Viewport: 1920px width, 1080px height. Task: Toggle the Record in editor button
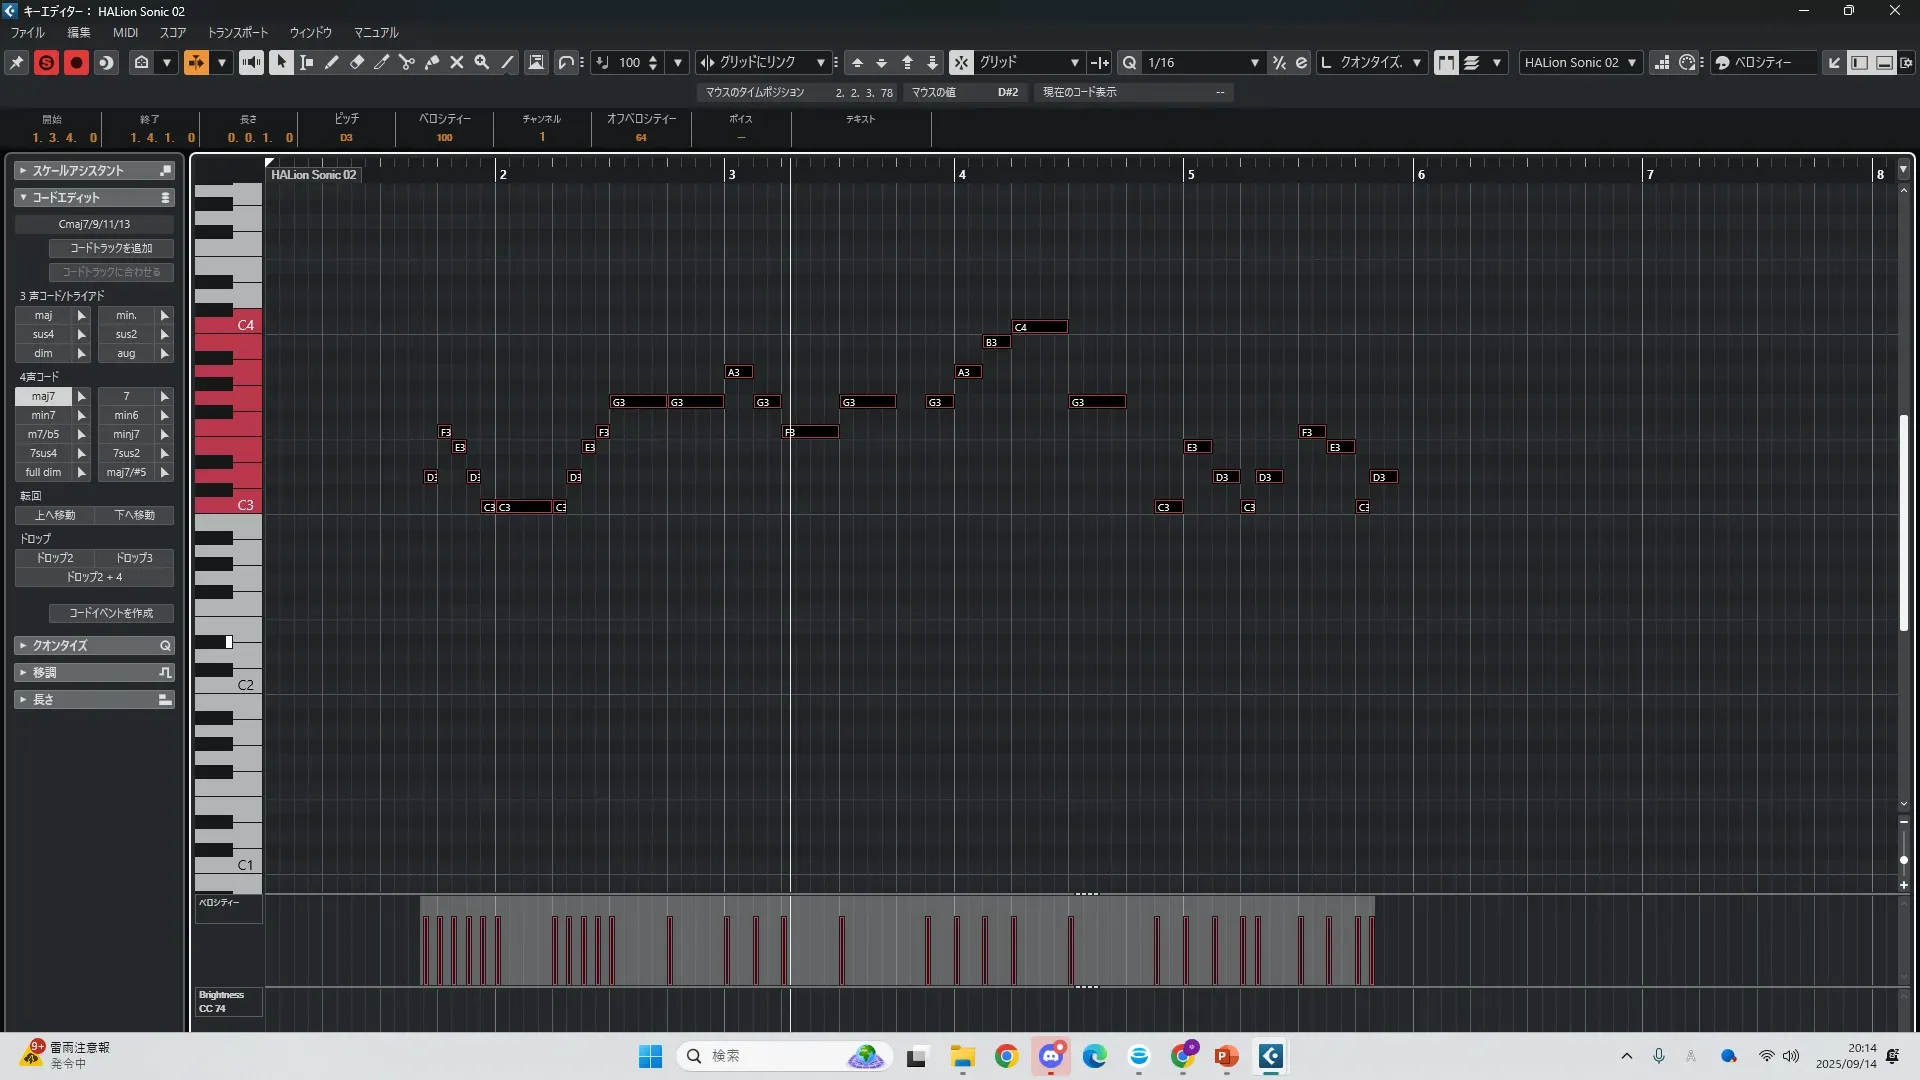(x=76, y=62)
